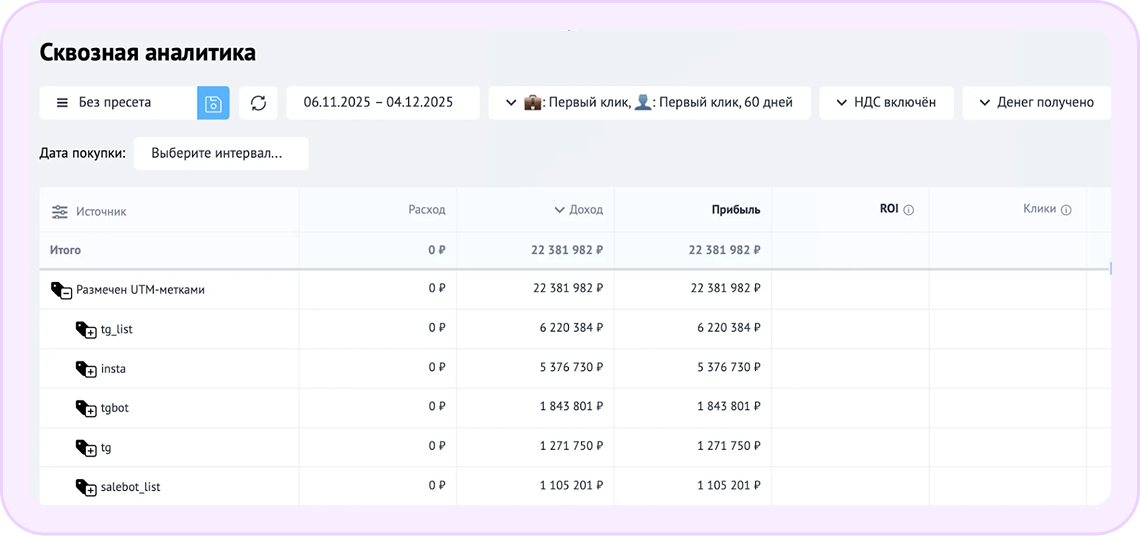Click the info icon next to Клики
Screen dimensions: 1140x536
tap(1066, 210)
